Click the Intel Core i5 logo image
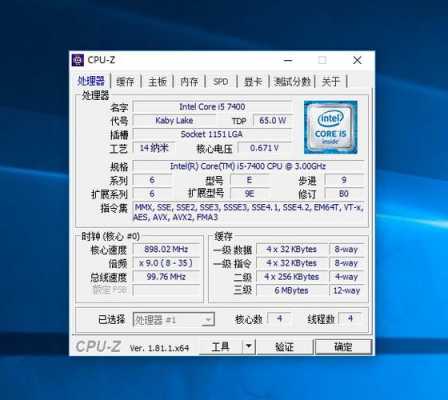The height and width of the screenshot is (400, 448). coord(331,127)
